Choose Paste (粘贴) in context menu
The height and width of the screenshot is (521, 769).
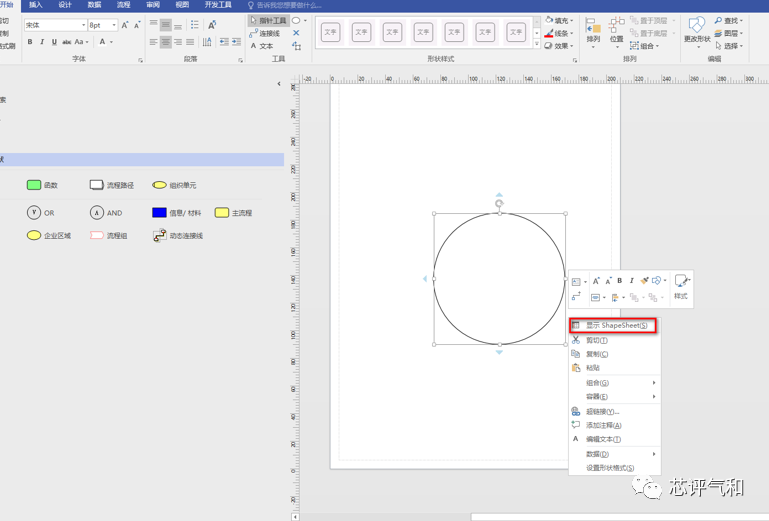(613, 367)
